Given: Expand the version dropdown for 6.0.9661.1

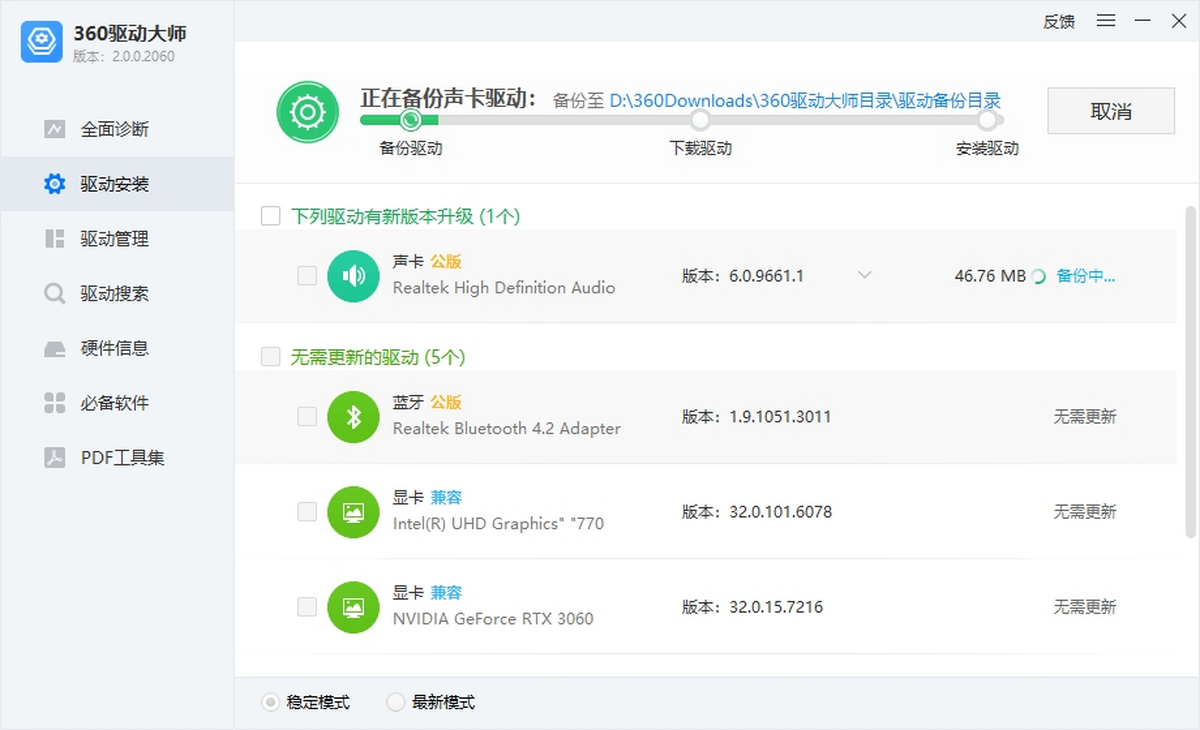Looking at the screenshot, I should 864,274.
